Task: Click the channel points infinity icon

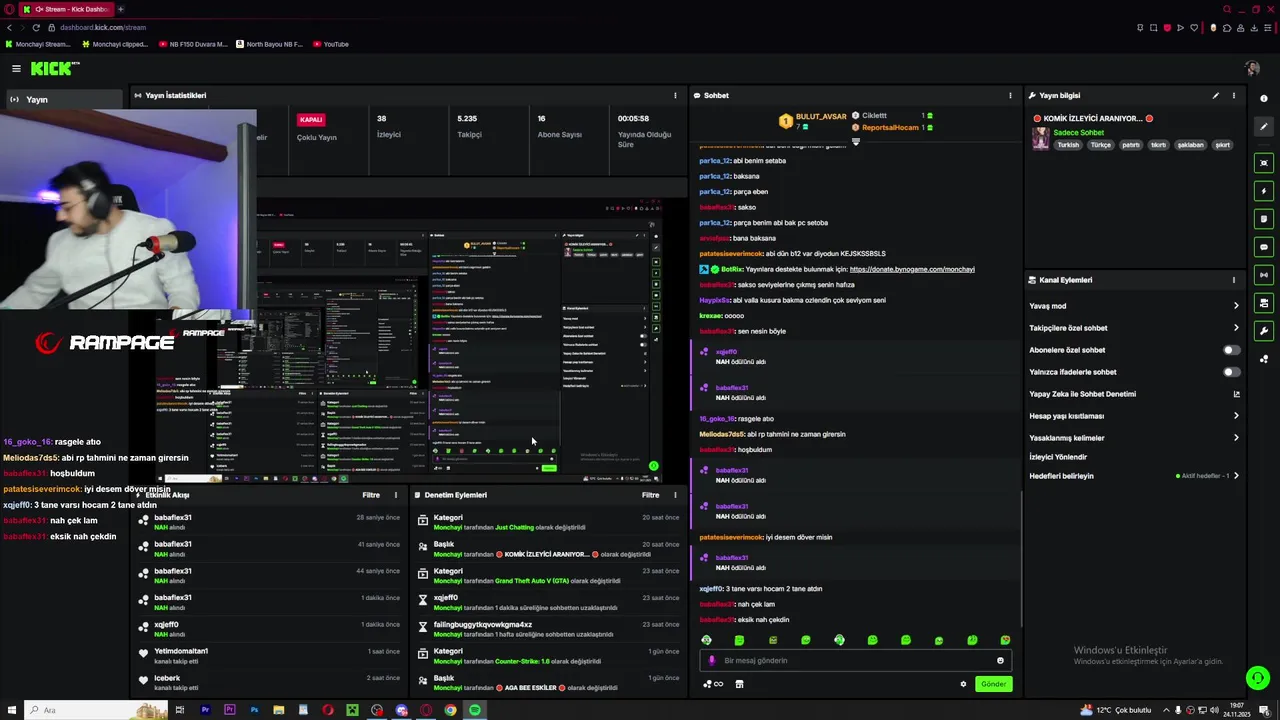Action: [713, 684]
